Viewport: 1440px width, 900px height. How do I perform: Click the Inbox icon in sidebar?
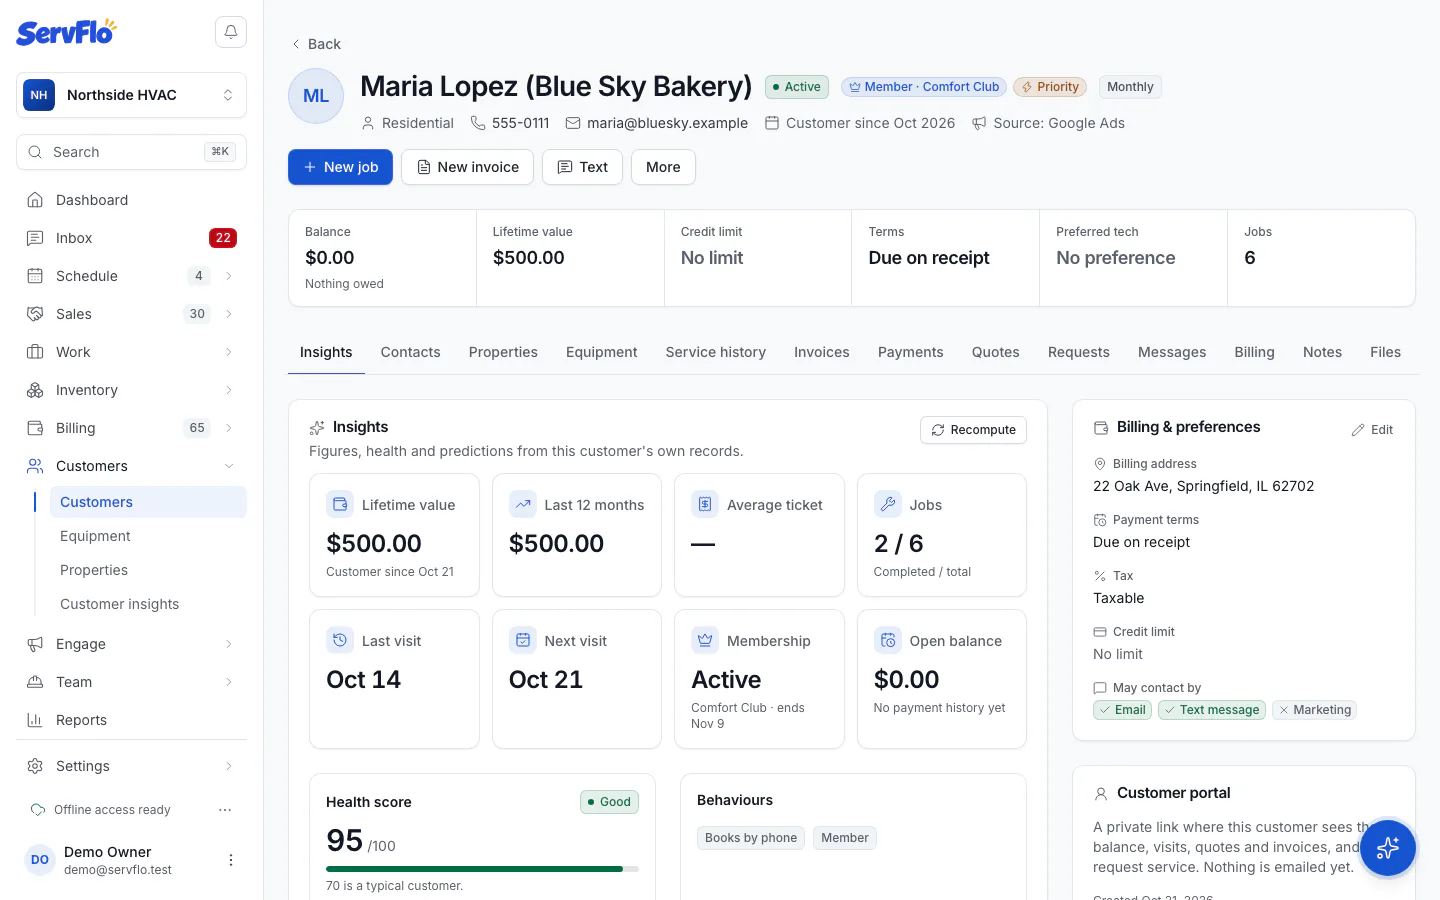[35, 238]
